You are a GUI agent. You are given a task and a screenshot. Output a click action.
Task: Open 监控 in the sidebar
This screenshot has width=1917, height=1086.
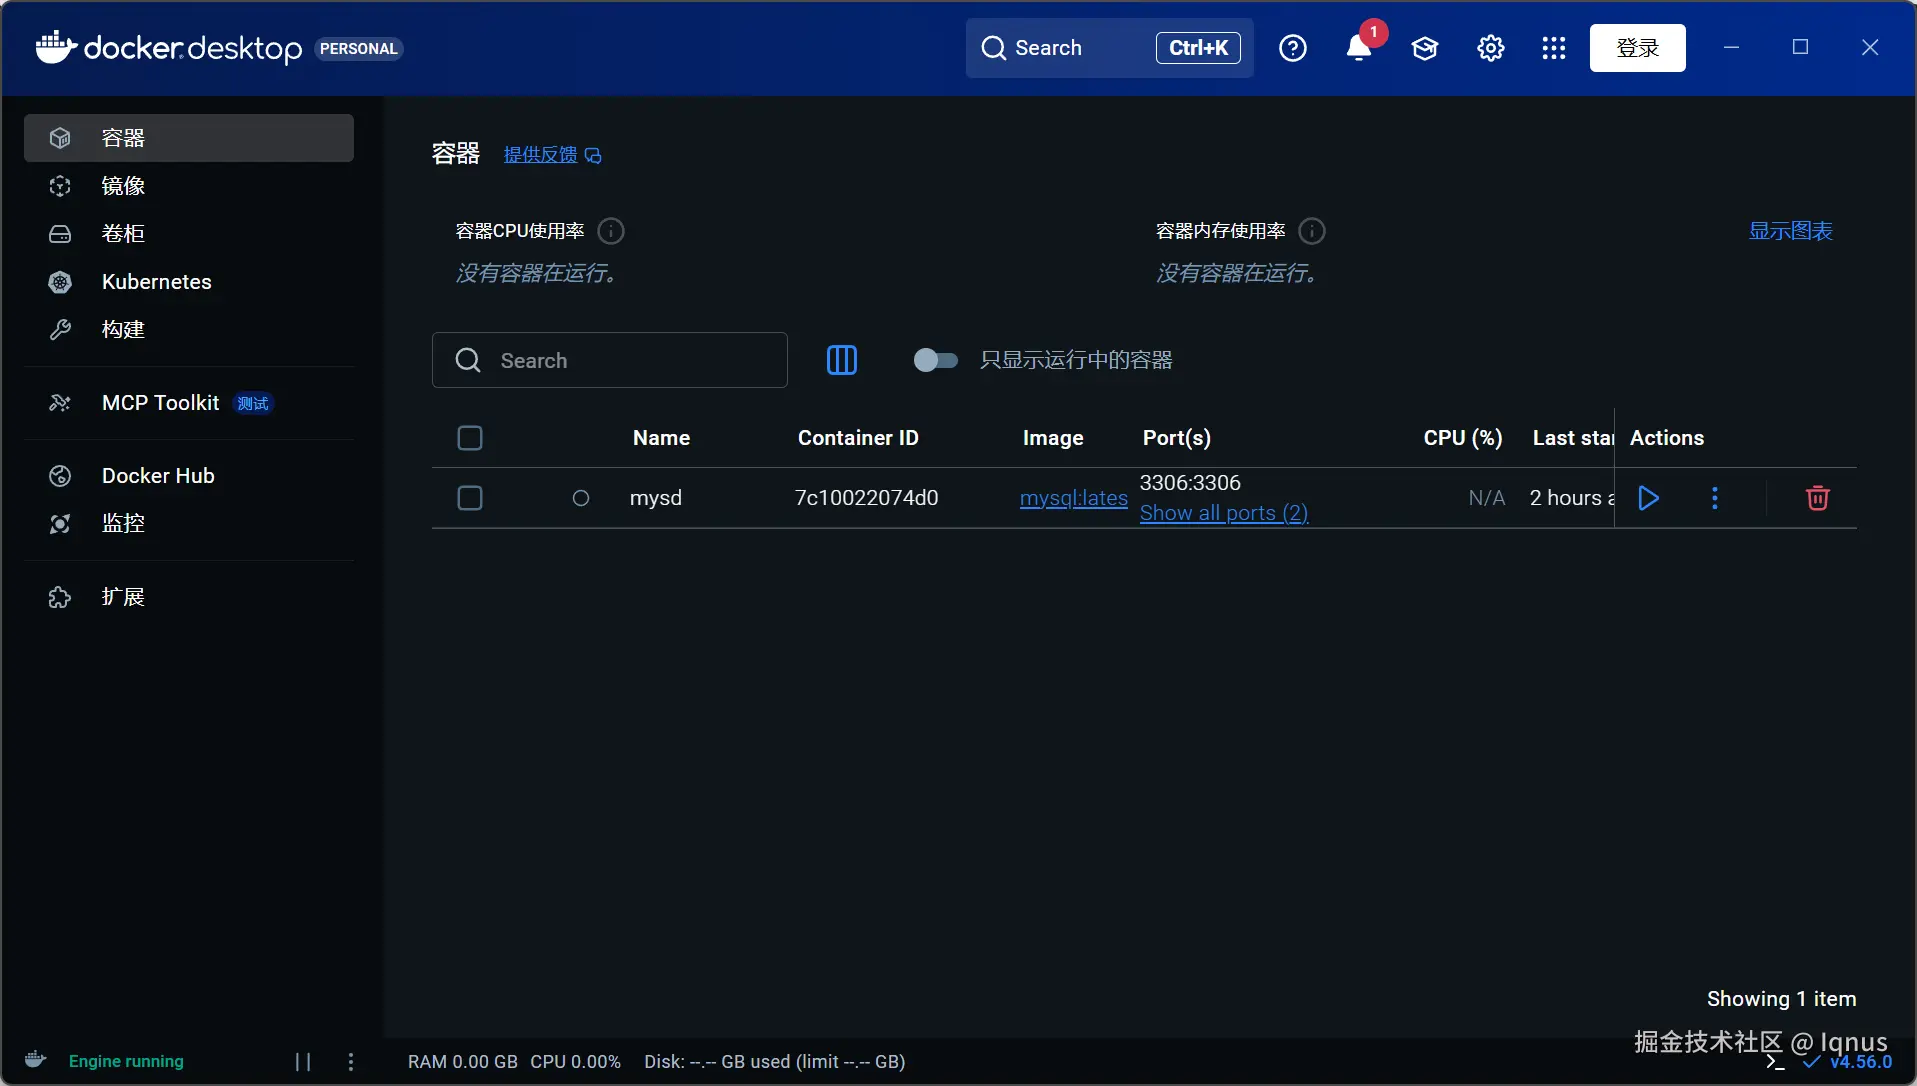click(x=189, y=524)
